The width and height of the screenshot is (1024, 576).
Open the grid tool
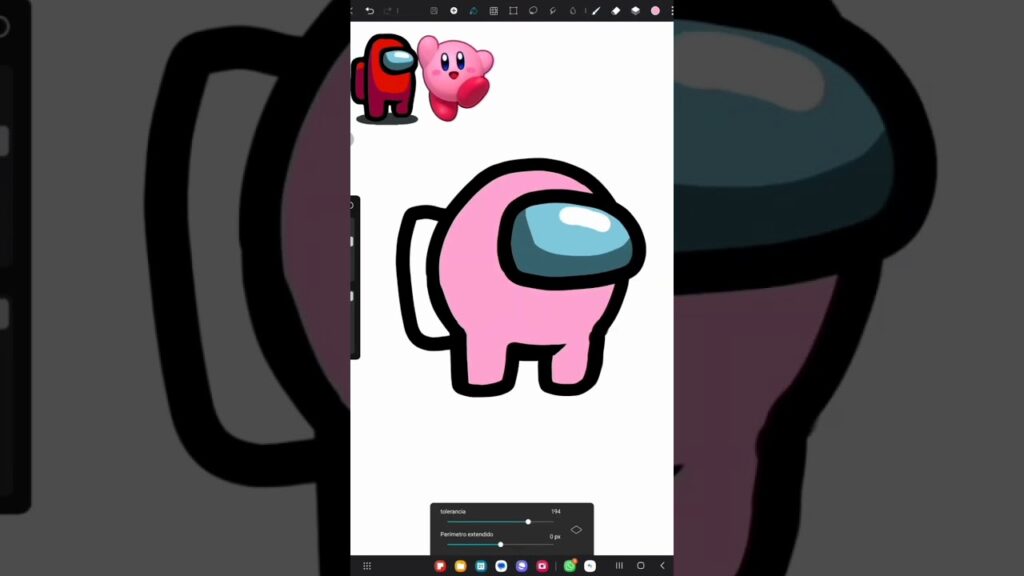(494, 11)
